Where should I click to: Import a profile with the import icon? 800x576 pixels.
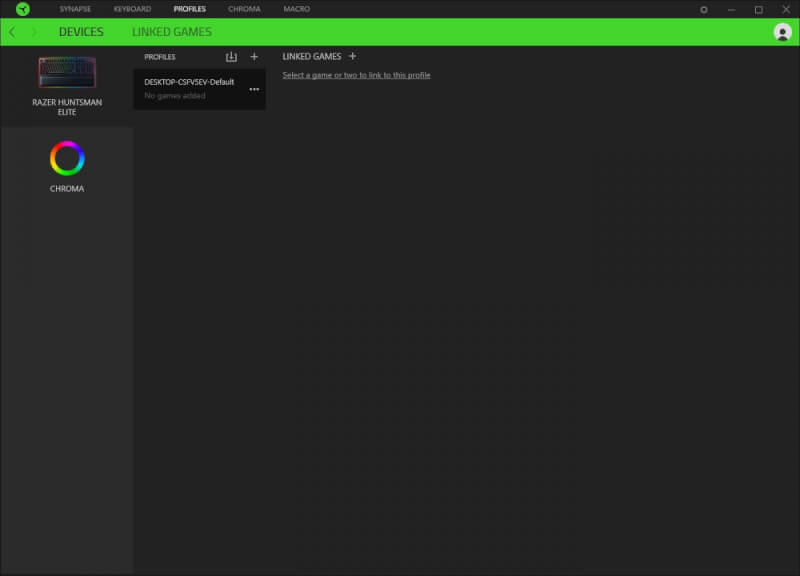tap(231, 57)
